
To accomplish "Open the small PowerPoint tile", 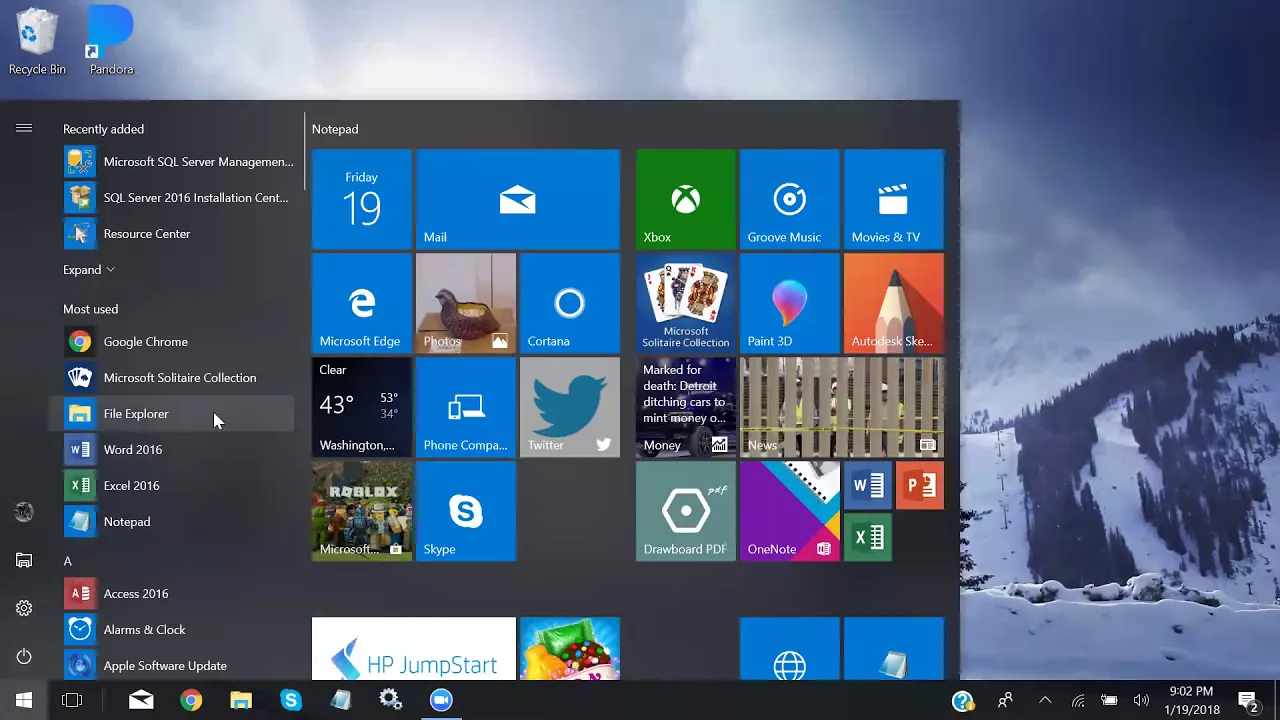I will click(x=920, y=486).
